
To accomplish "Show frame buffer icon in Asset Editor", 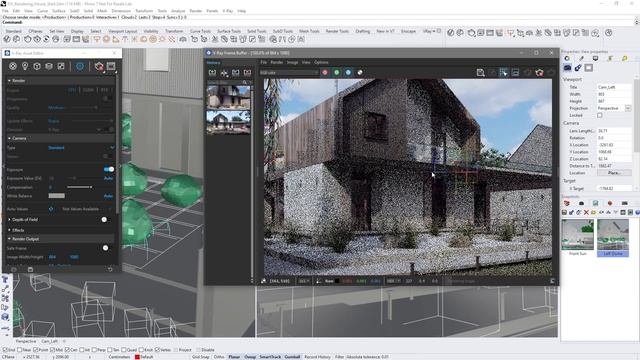I will (x=111, y=66).
